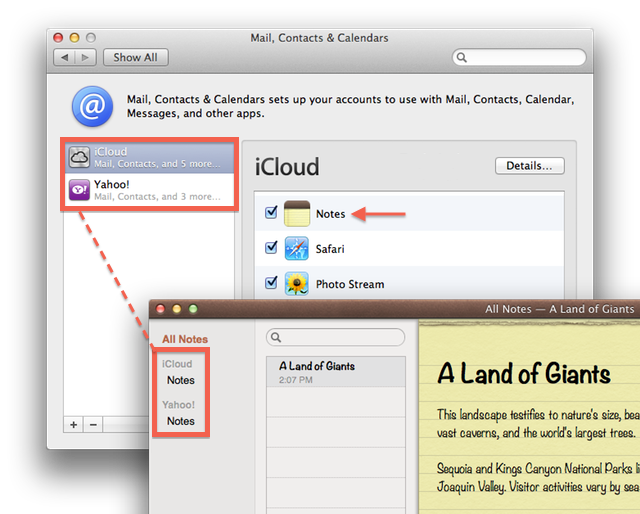Click the minus button to remove account
Image resolution: width=640 pixels, height=514 pixels.
tap(93, 425)
